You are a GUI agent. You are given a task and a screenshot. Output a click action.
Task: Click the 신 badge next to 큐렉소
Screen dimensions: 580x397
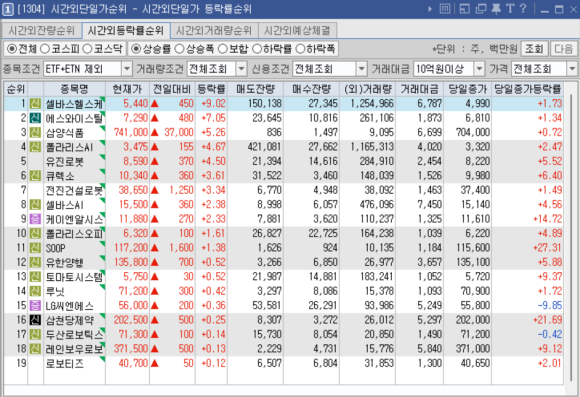point(35,176)
